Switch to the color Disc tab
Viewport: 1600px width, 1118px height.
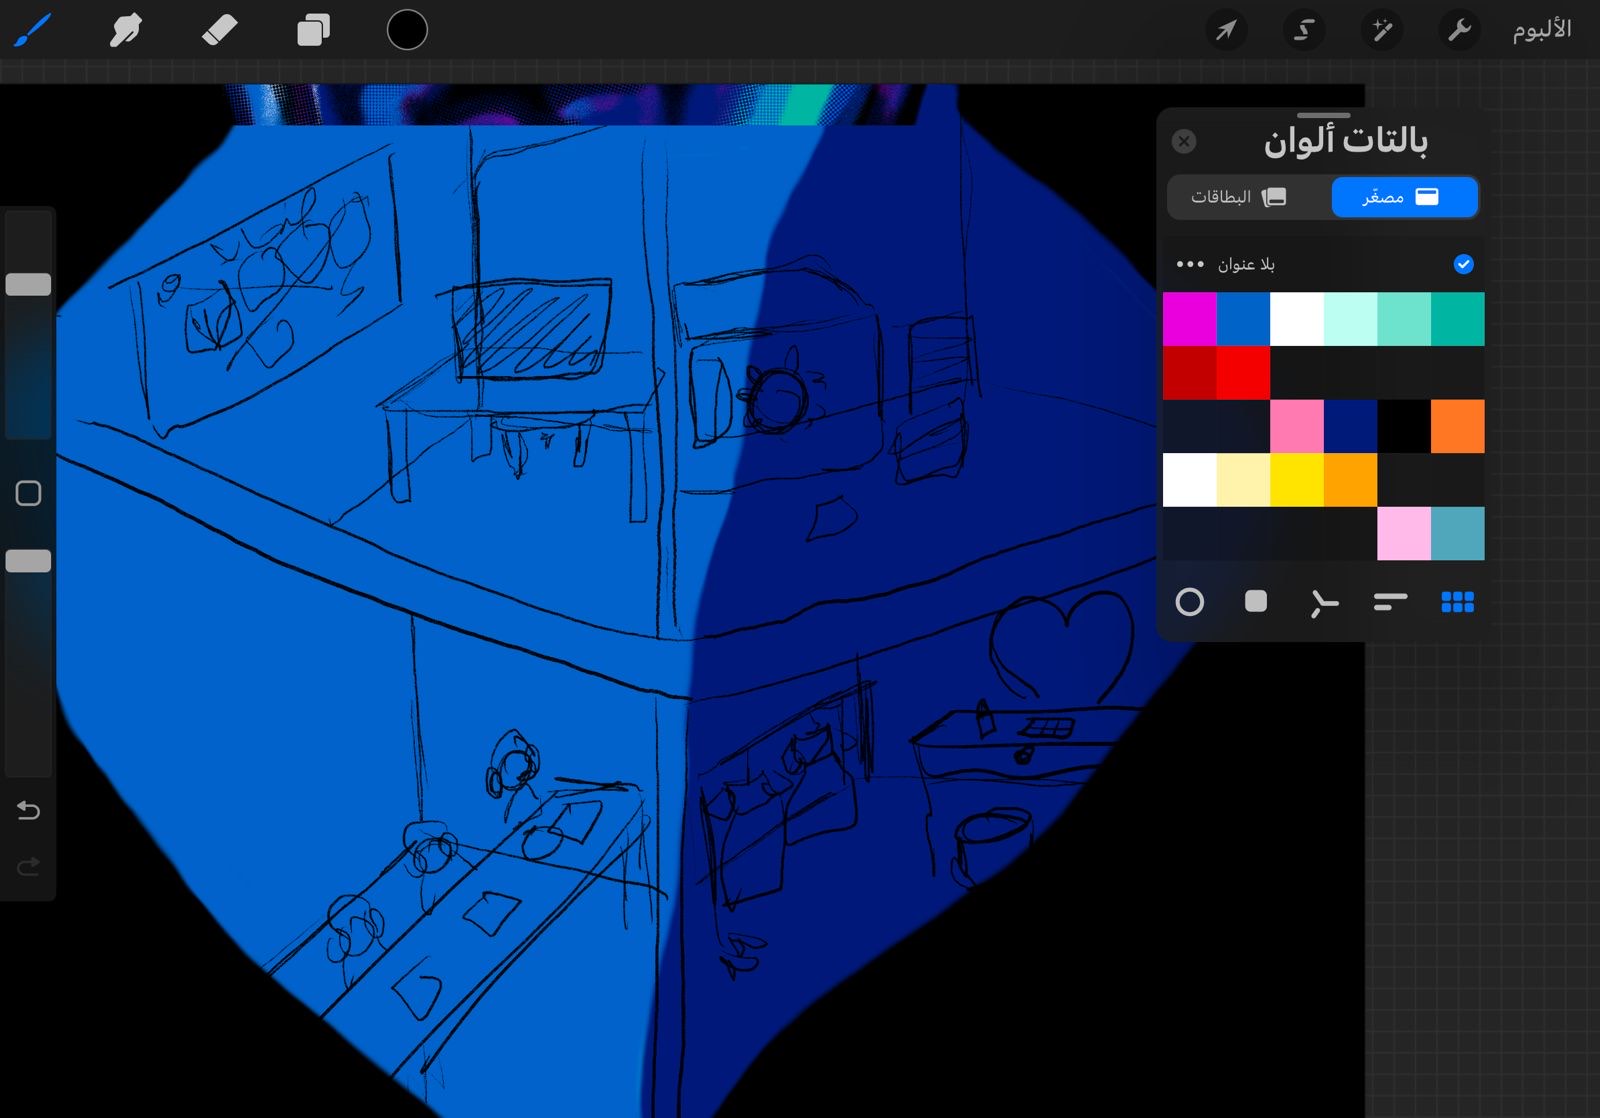1190,602
